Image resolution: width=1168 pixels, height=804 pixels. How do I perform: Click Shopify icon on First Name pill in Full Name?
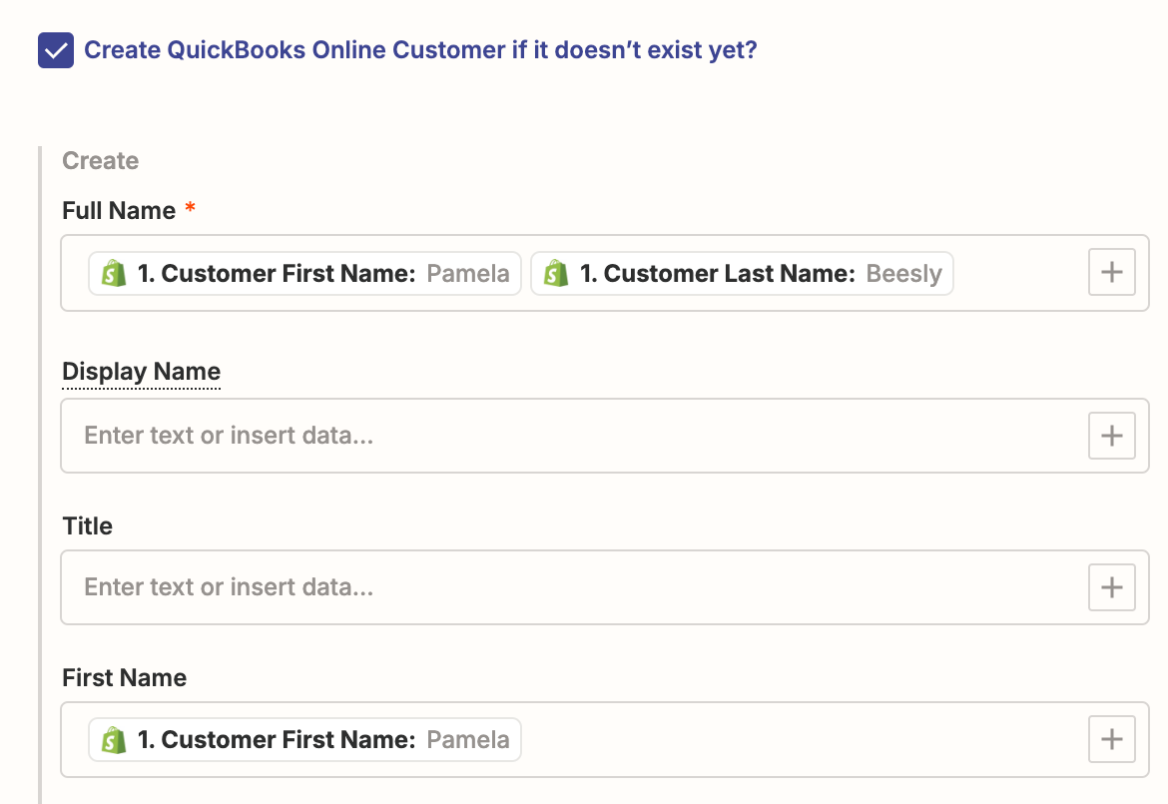pyautogui.click(x=113, y=273)
